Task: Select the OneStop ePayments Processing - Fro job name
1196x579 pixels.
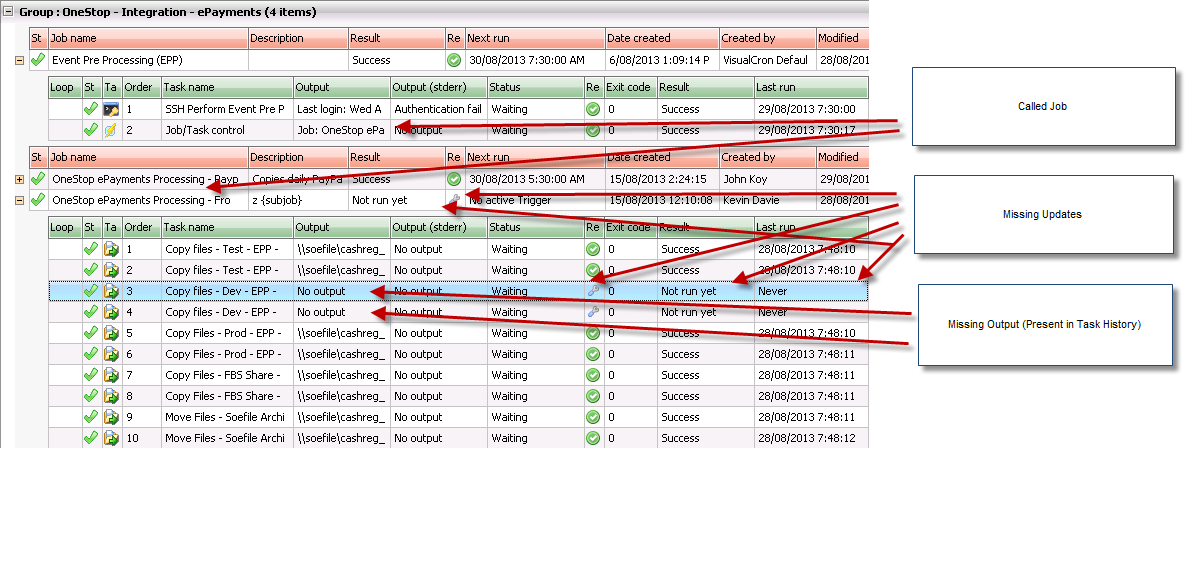Action: click(141, 200)
